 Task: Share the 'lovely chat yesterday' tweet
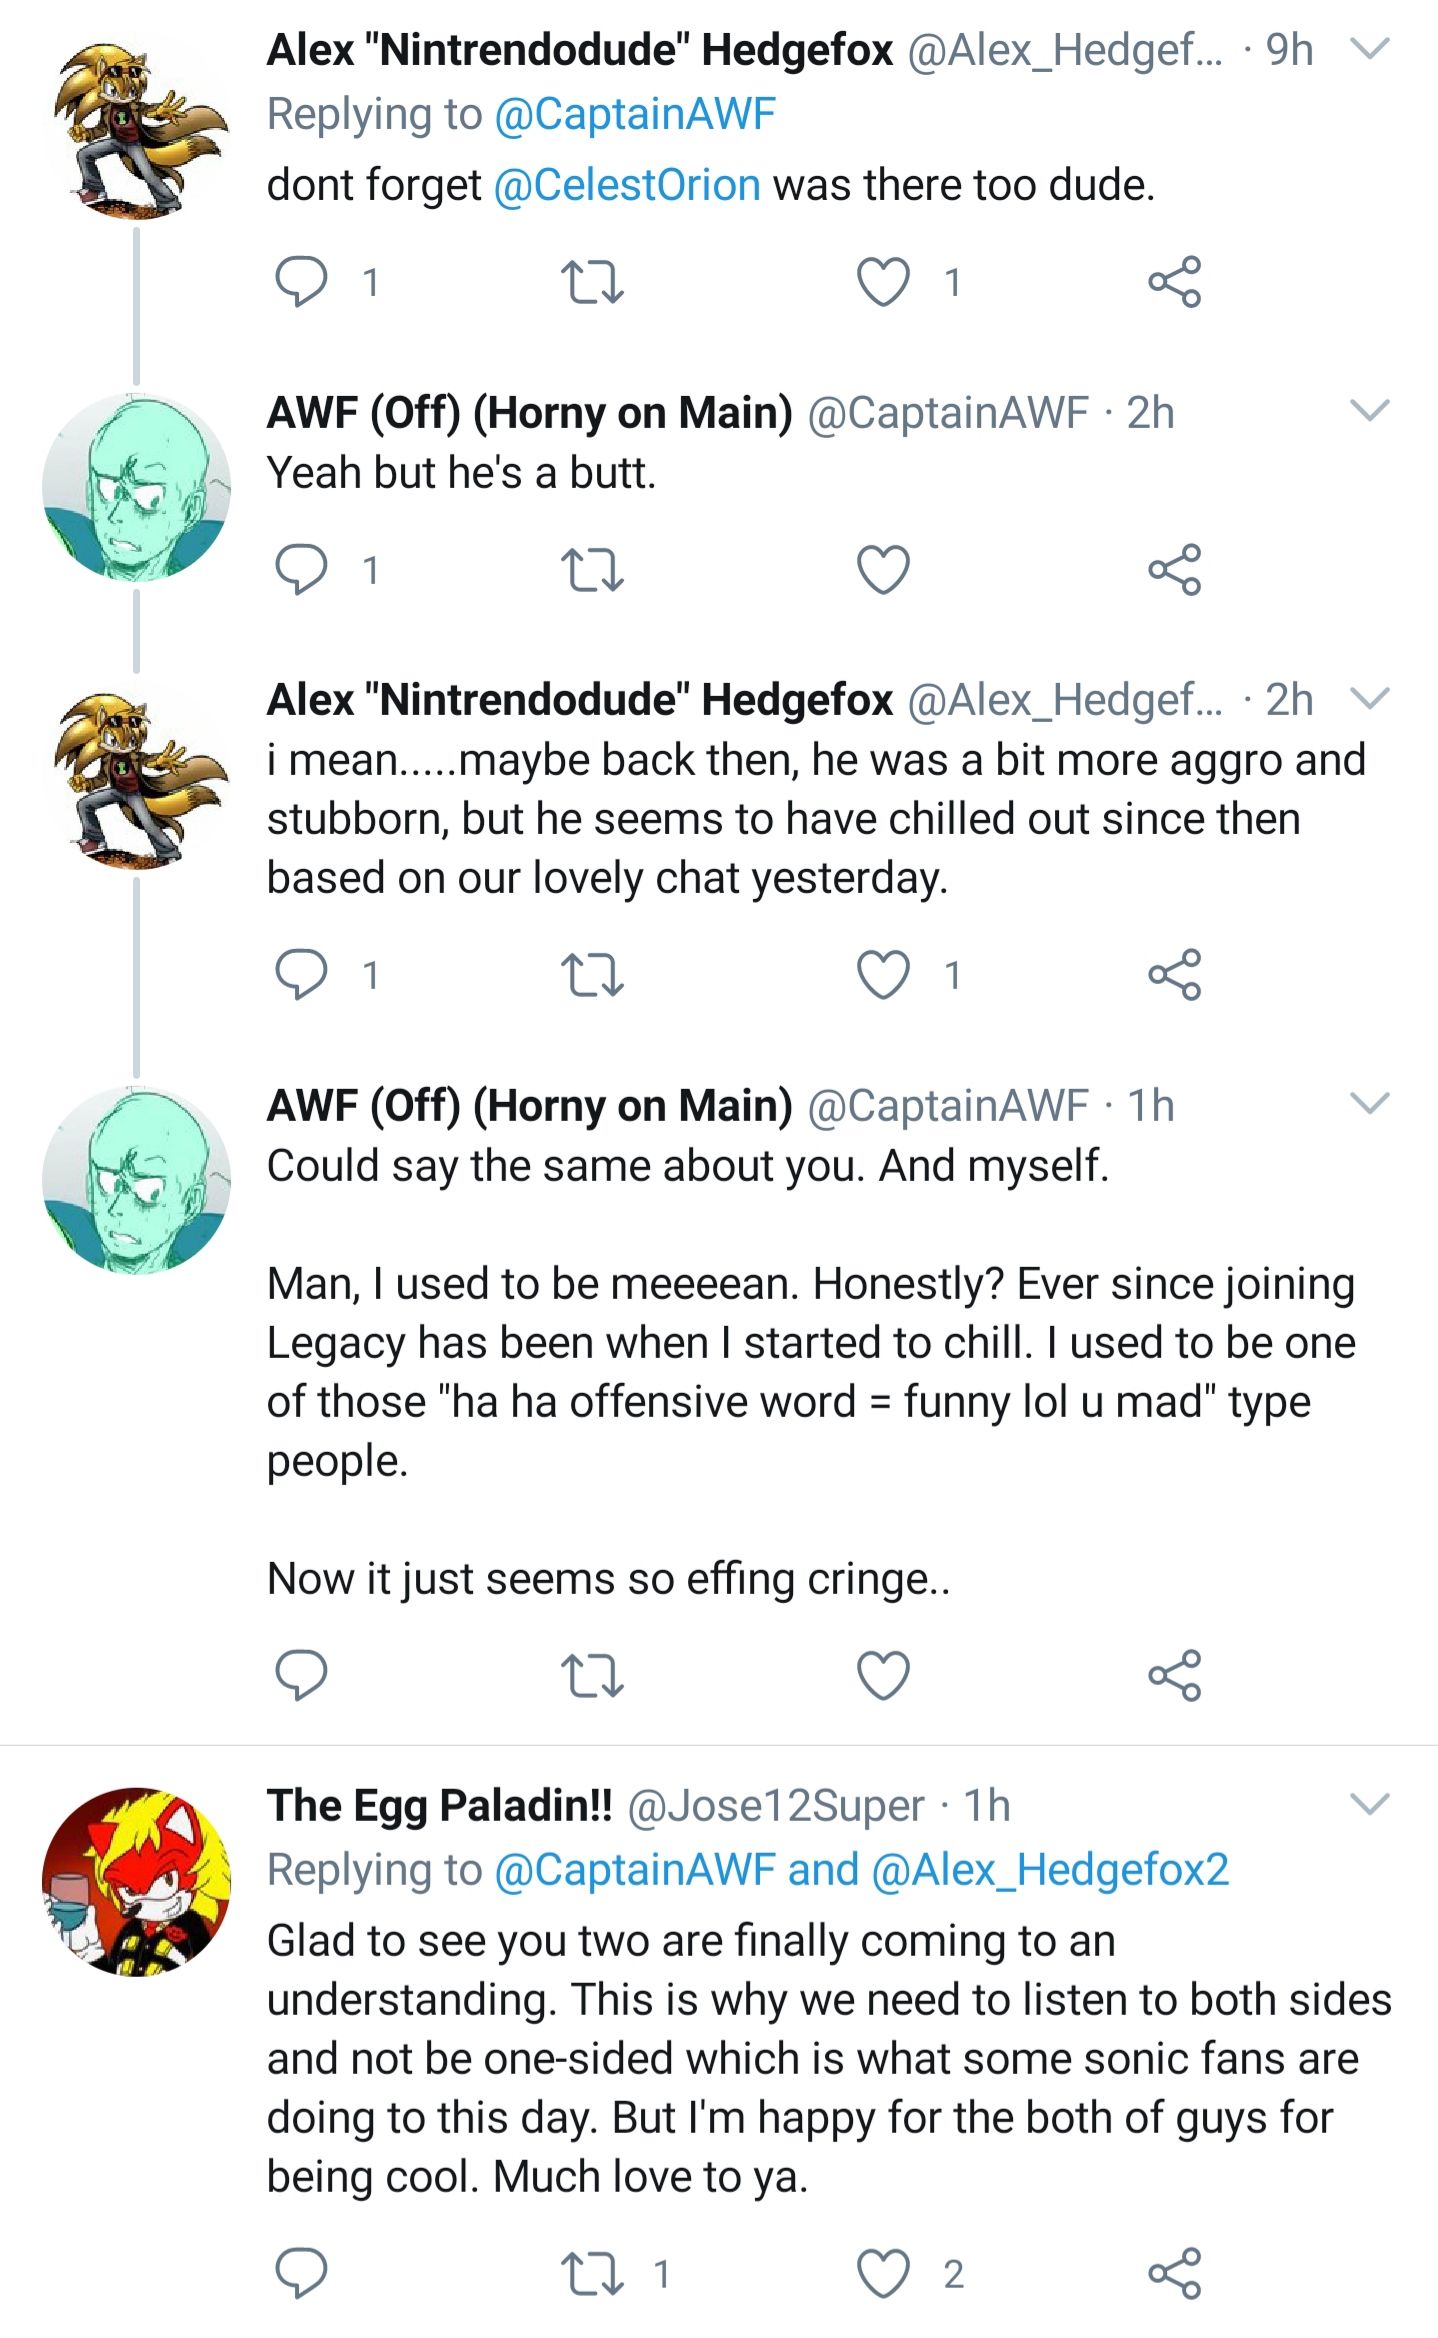[x=1175, y=975]
